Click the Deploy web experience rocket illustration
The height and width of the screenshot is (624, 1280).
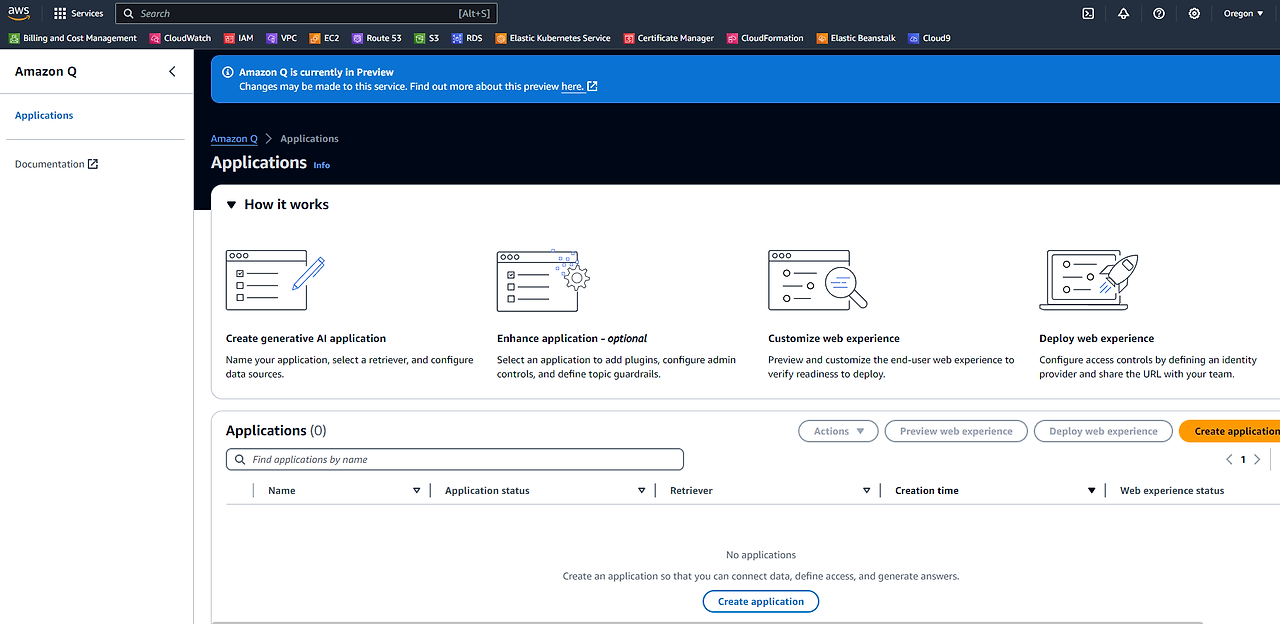[x=1089, y=280]
